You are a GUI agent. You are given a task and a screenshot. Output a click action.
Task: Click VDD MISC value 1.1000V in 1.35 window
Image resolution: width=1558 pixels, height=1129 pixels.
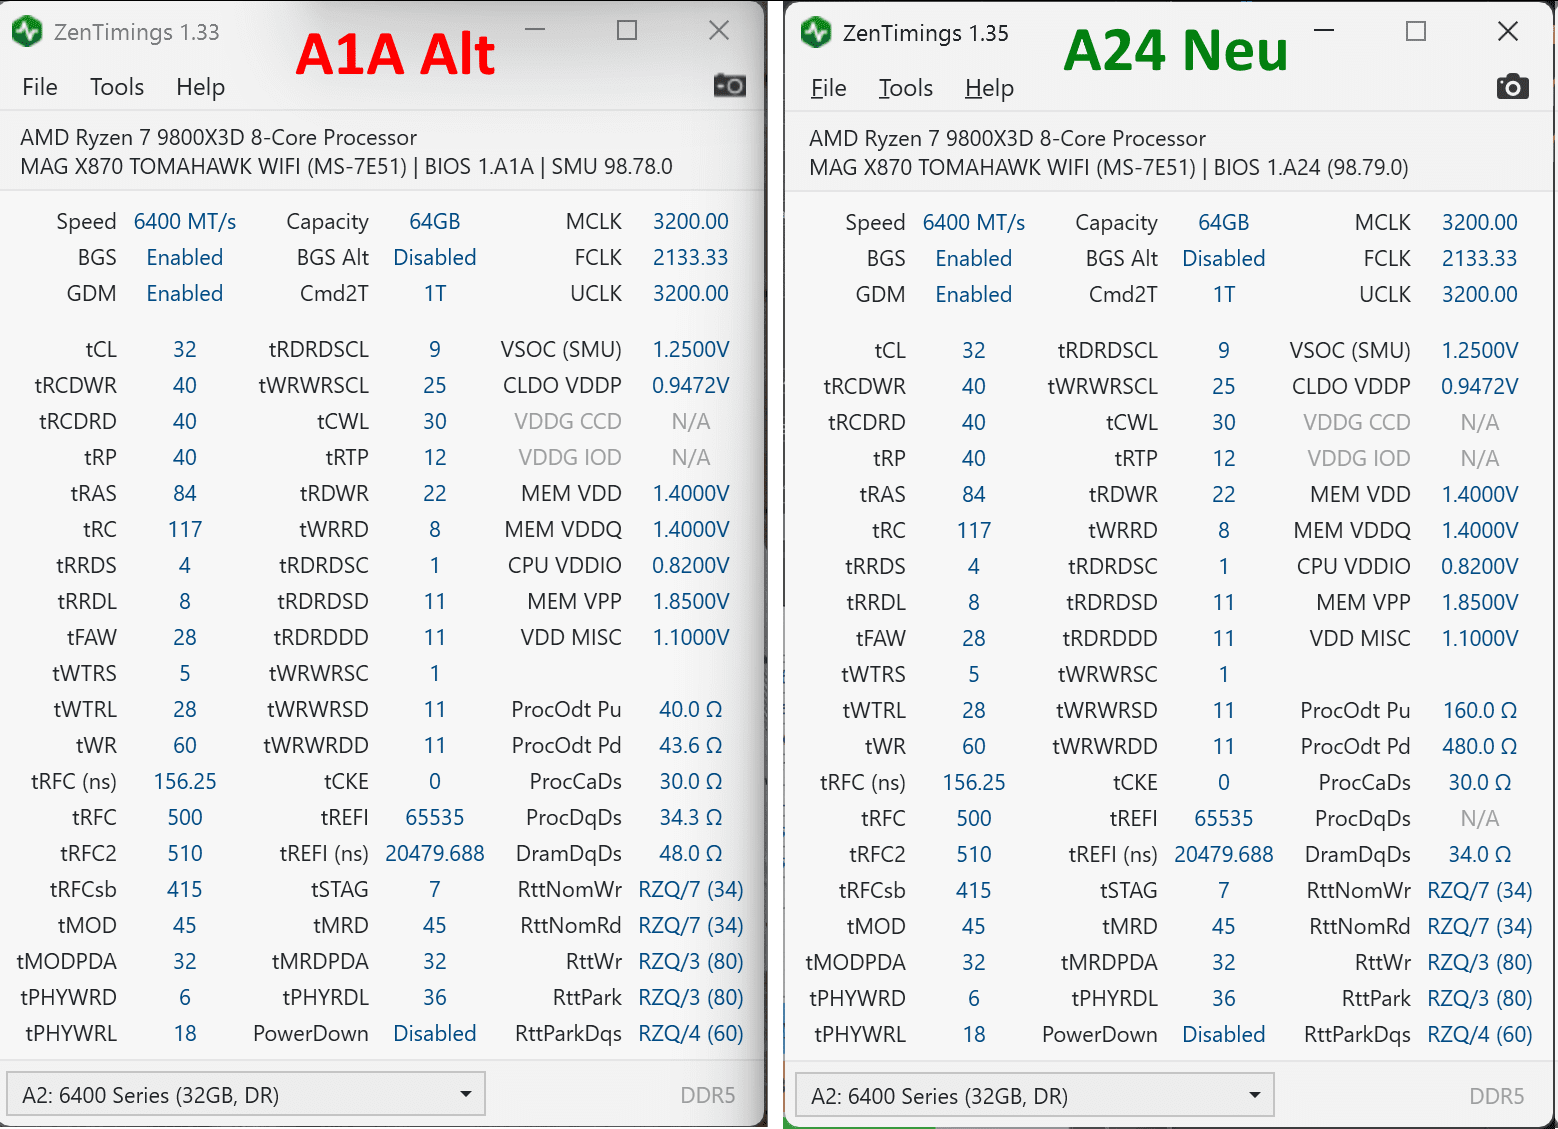pos(1479,638)
